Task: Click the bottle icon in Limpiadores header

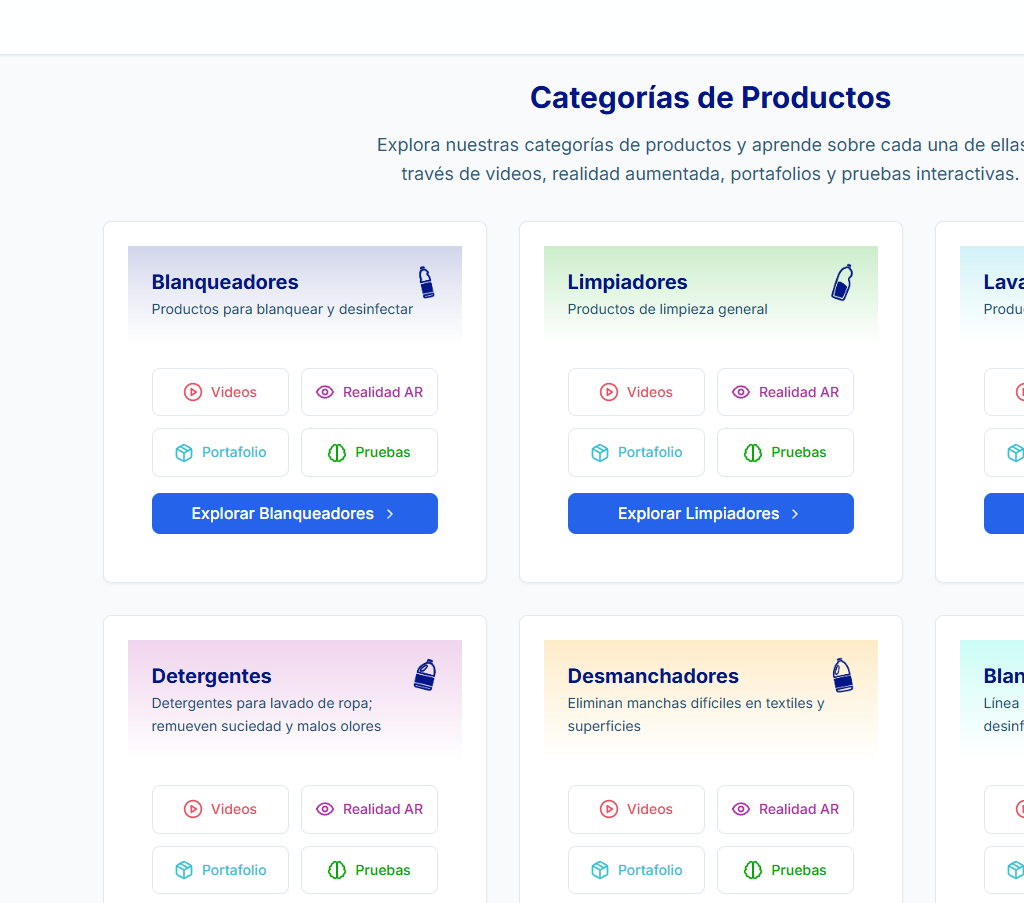Action: (842, 282)
